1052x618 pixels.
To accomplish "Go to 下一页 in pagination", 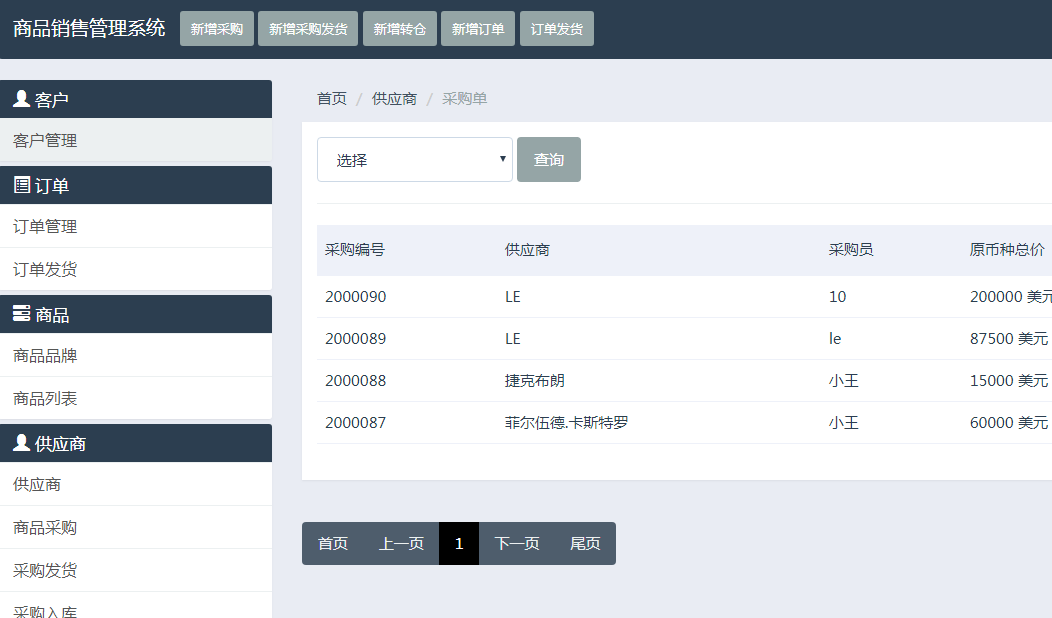I will [x=517, y=544].
